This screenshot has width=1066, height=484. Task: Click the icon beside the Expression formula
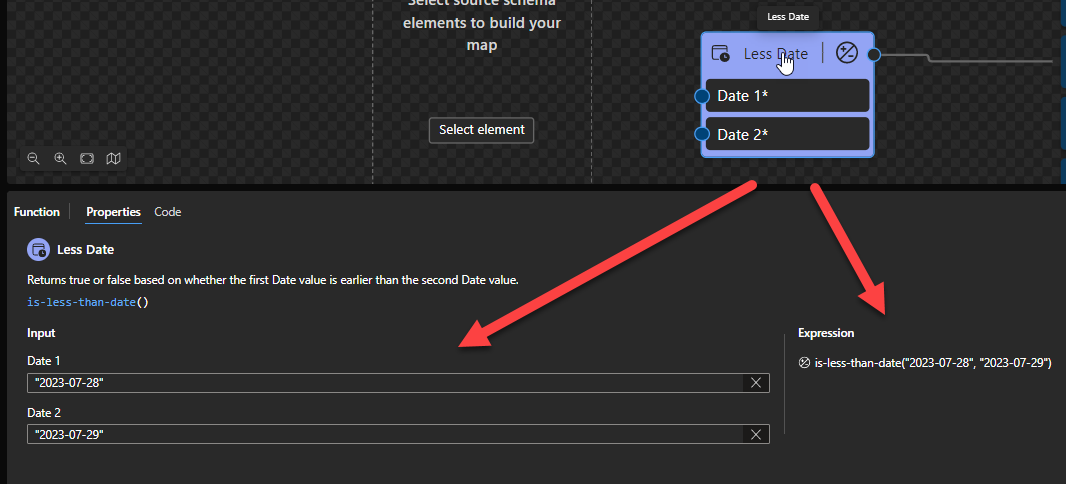tap(804, 363)
